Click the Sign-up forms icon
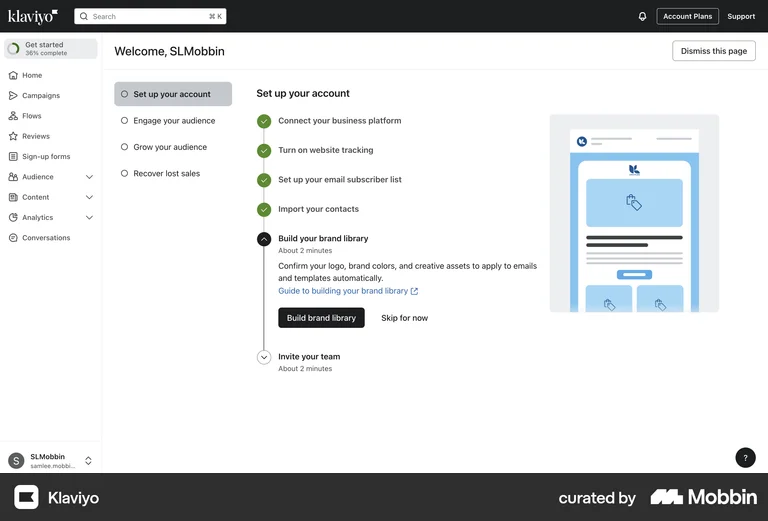Viewport: 768px width, 521px height. coord(13,157)
